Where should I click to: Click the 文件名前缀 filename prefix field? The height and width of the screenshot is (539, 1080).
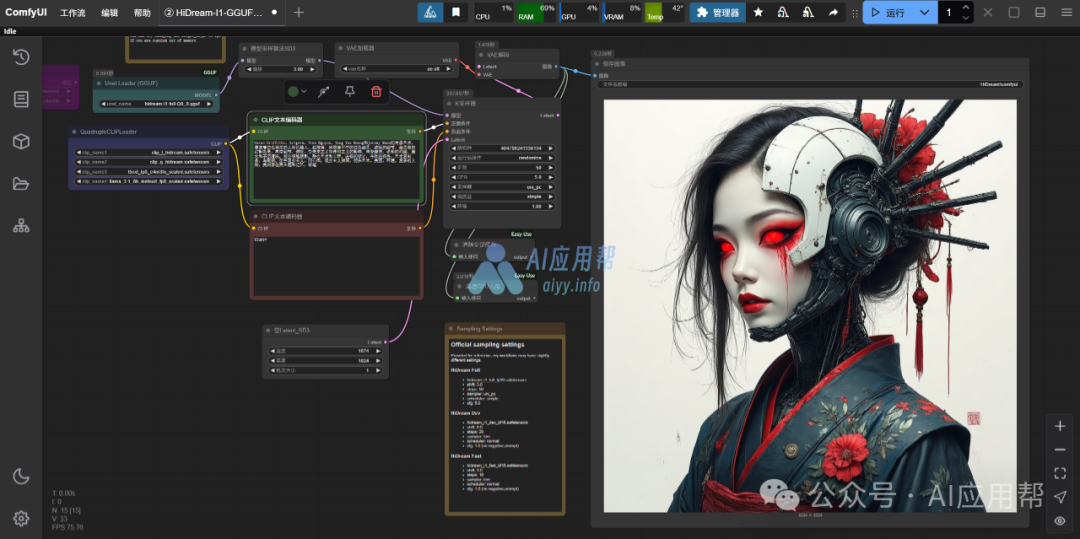click(x=810, y=85)
